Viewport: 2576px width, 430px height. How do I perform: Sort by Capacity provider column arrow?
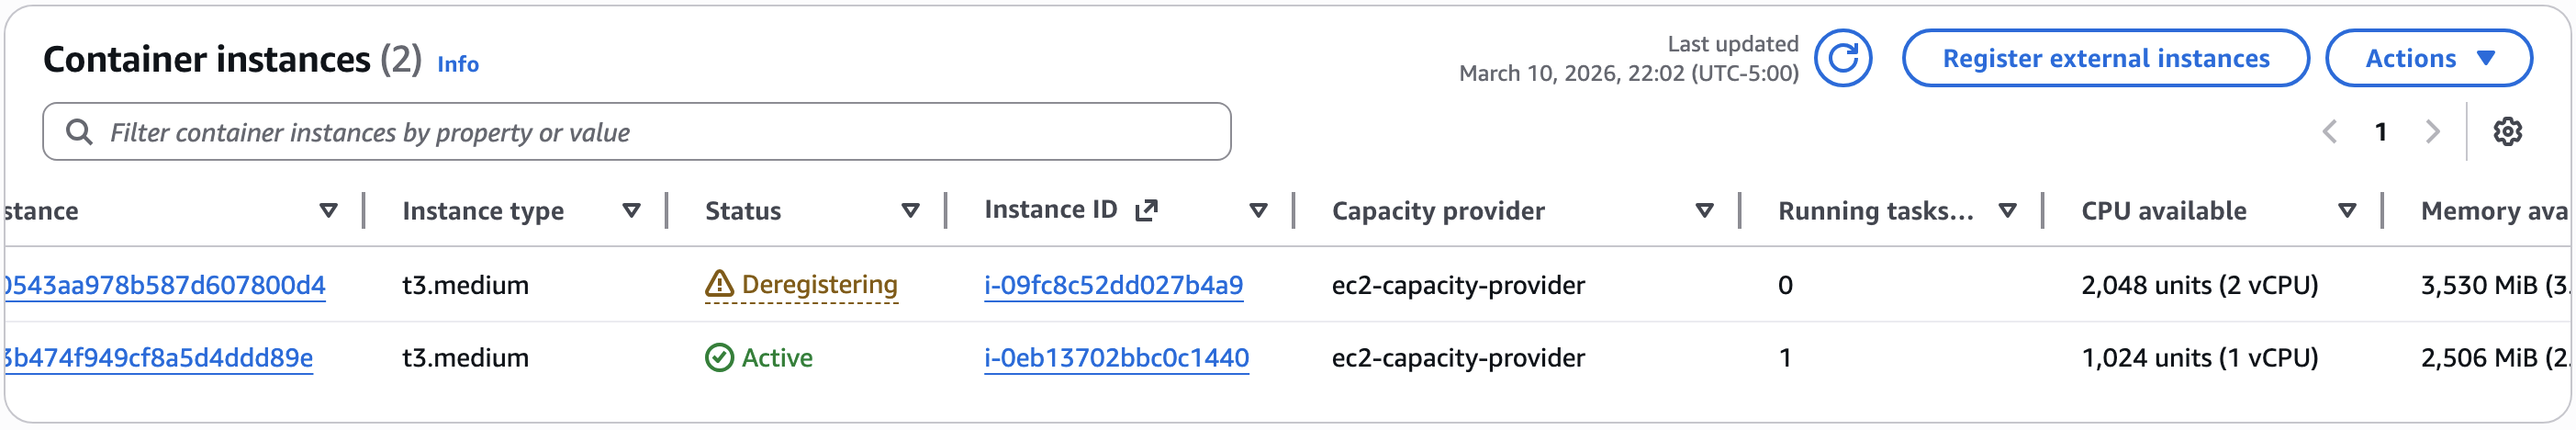pos(1704,211)
